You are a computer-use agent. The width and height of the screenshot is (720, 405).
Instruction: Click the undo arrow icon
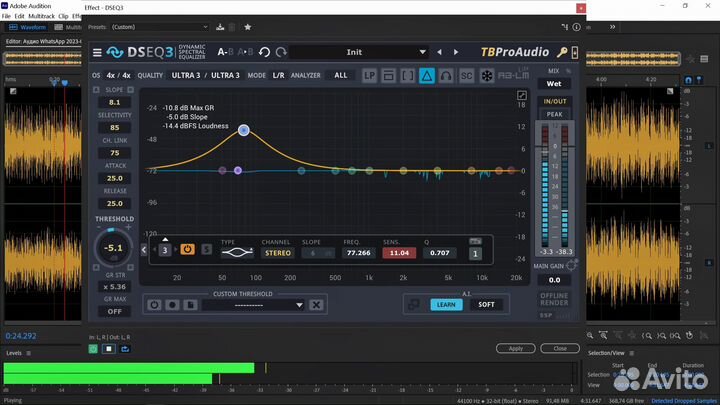point(265,52)
